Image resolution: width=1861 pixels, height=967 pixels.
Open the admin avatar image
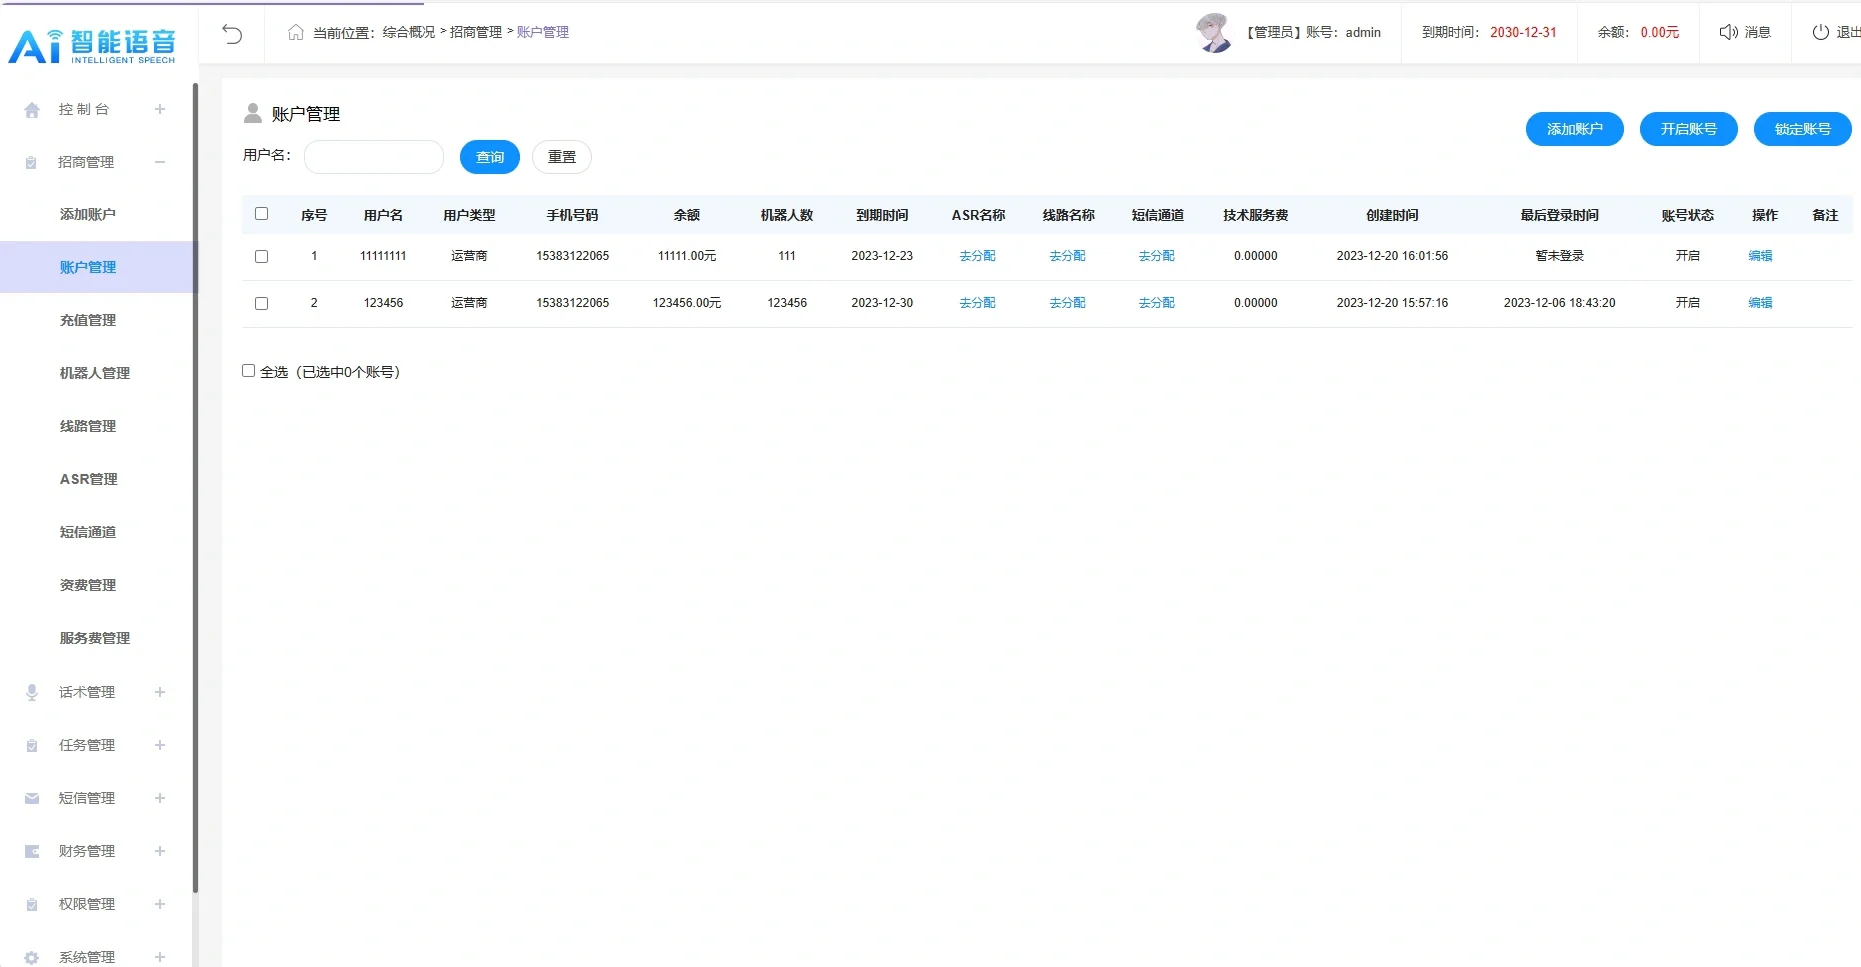pyautogui.click(x=1213, y=32)
